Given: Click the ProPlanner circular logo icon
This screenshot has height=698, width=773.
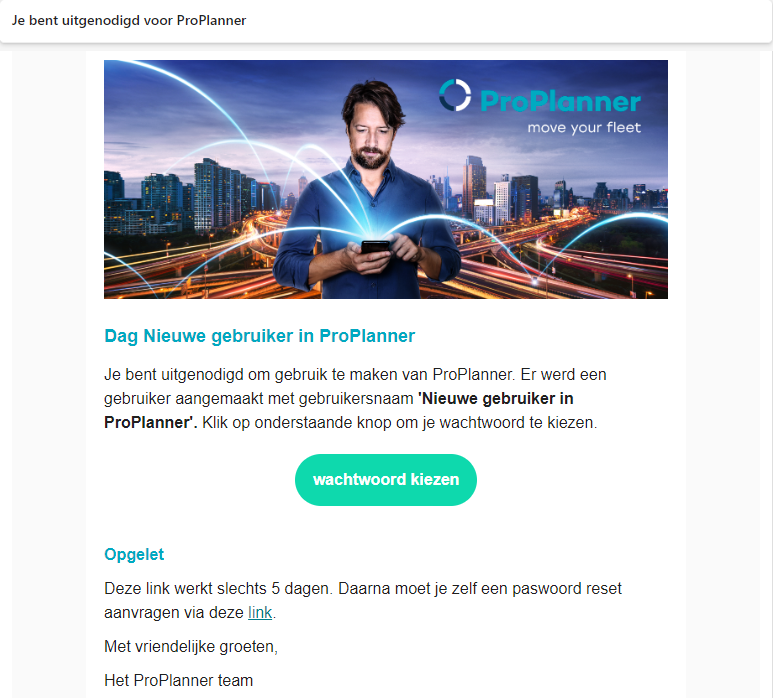Looking at the screenshot, I should pyautogui.click(x=455, y=95).
